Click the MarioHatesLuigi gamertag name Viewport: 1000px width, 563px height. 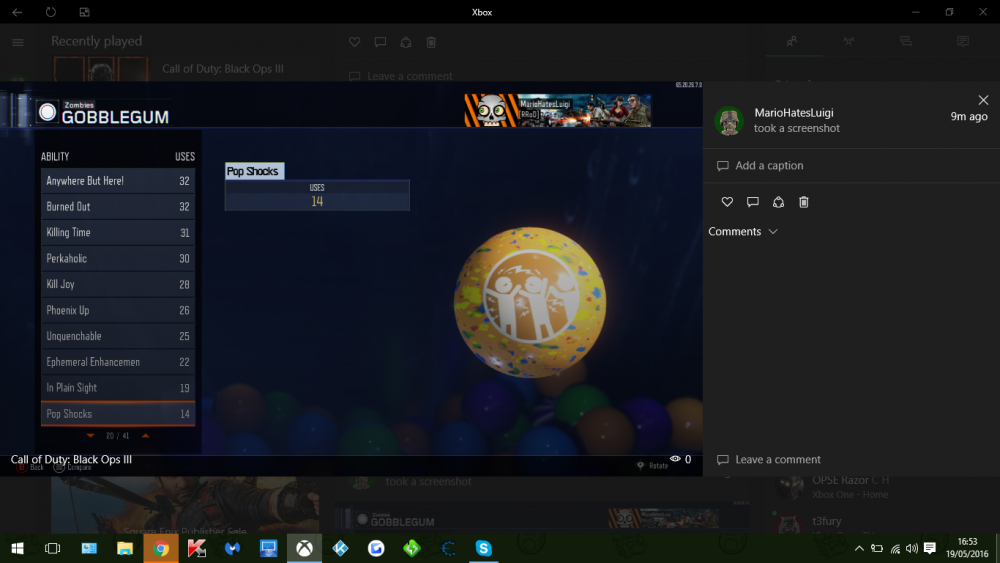(793, 113)
